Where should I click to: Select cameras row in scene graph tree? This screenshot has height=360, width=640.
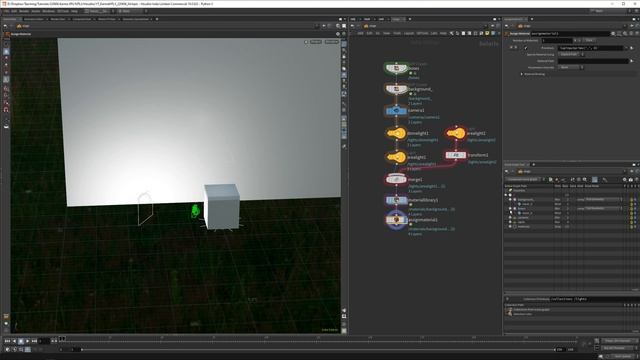[523, 218]
